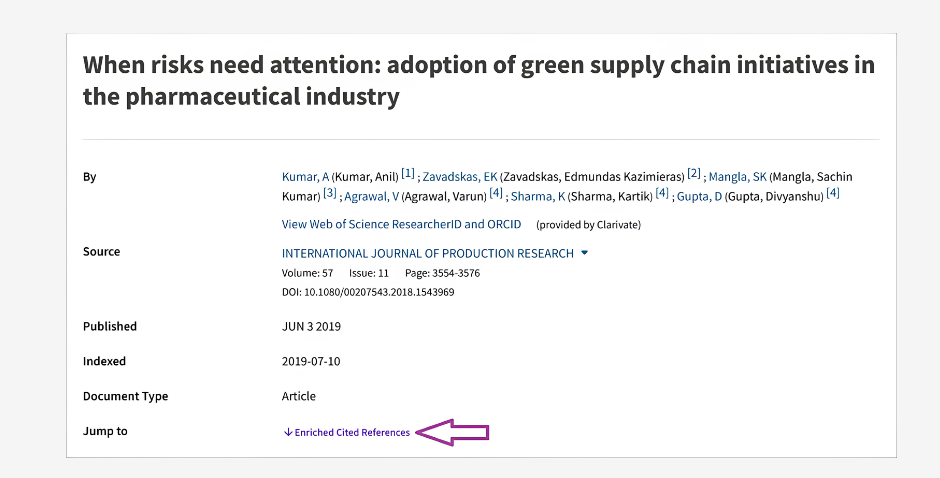Click the article title heading
The height and width of the screenshot is (478, 940).
pyautogui.click(x=478, y=80)
